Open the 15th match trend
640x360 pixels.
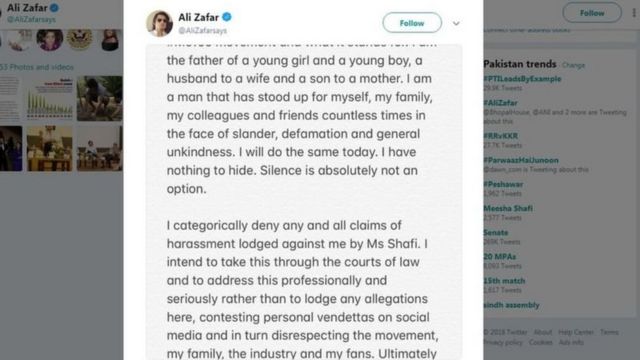tap(504, 281)
